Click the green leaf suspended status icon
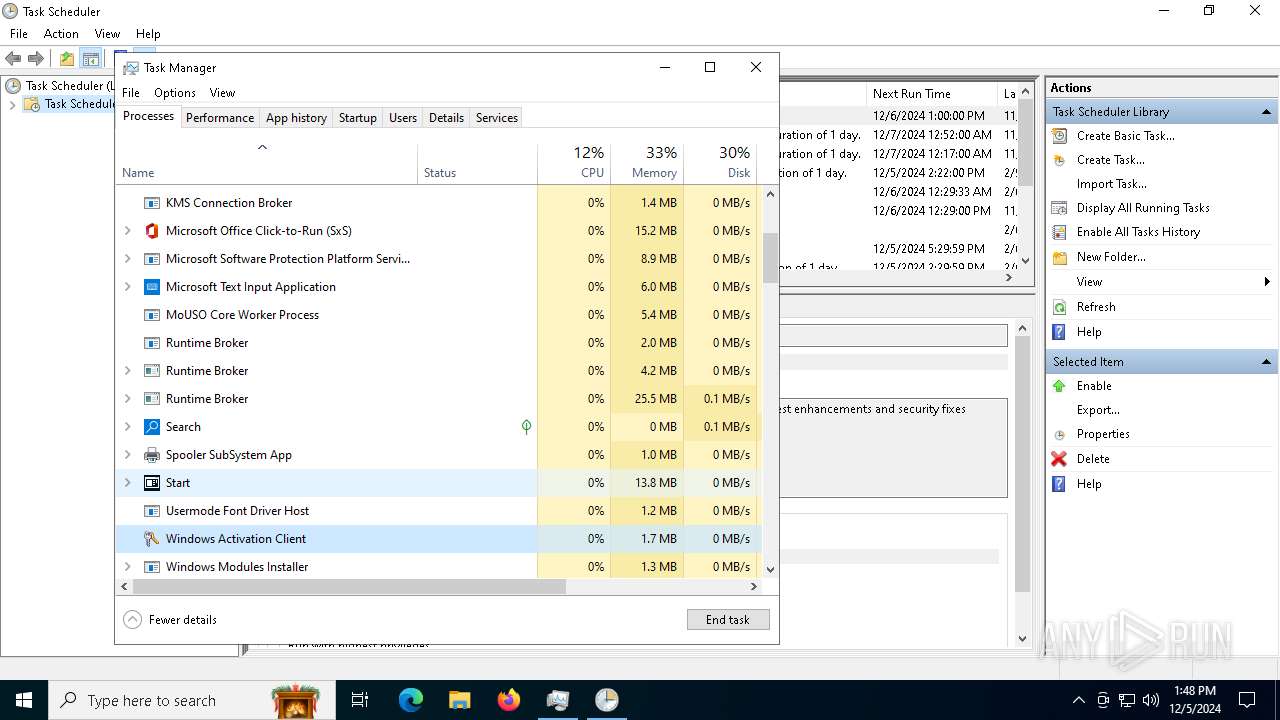The width and height of the screenshot is (1280, 720). 526,427
